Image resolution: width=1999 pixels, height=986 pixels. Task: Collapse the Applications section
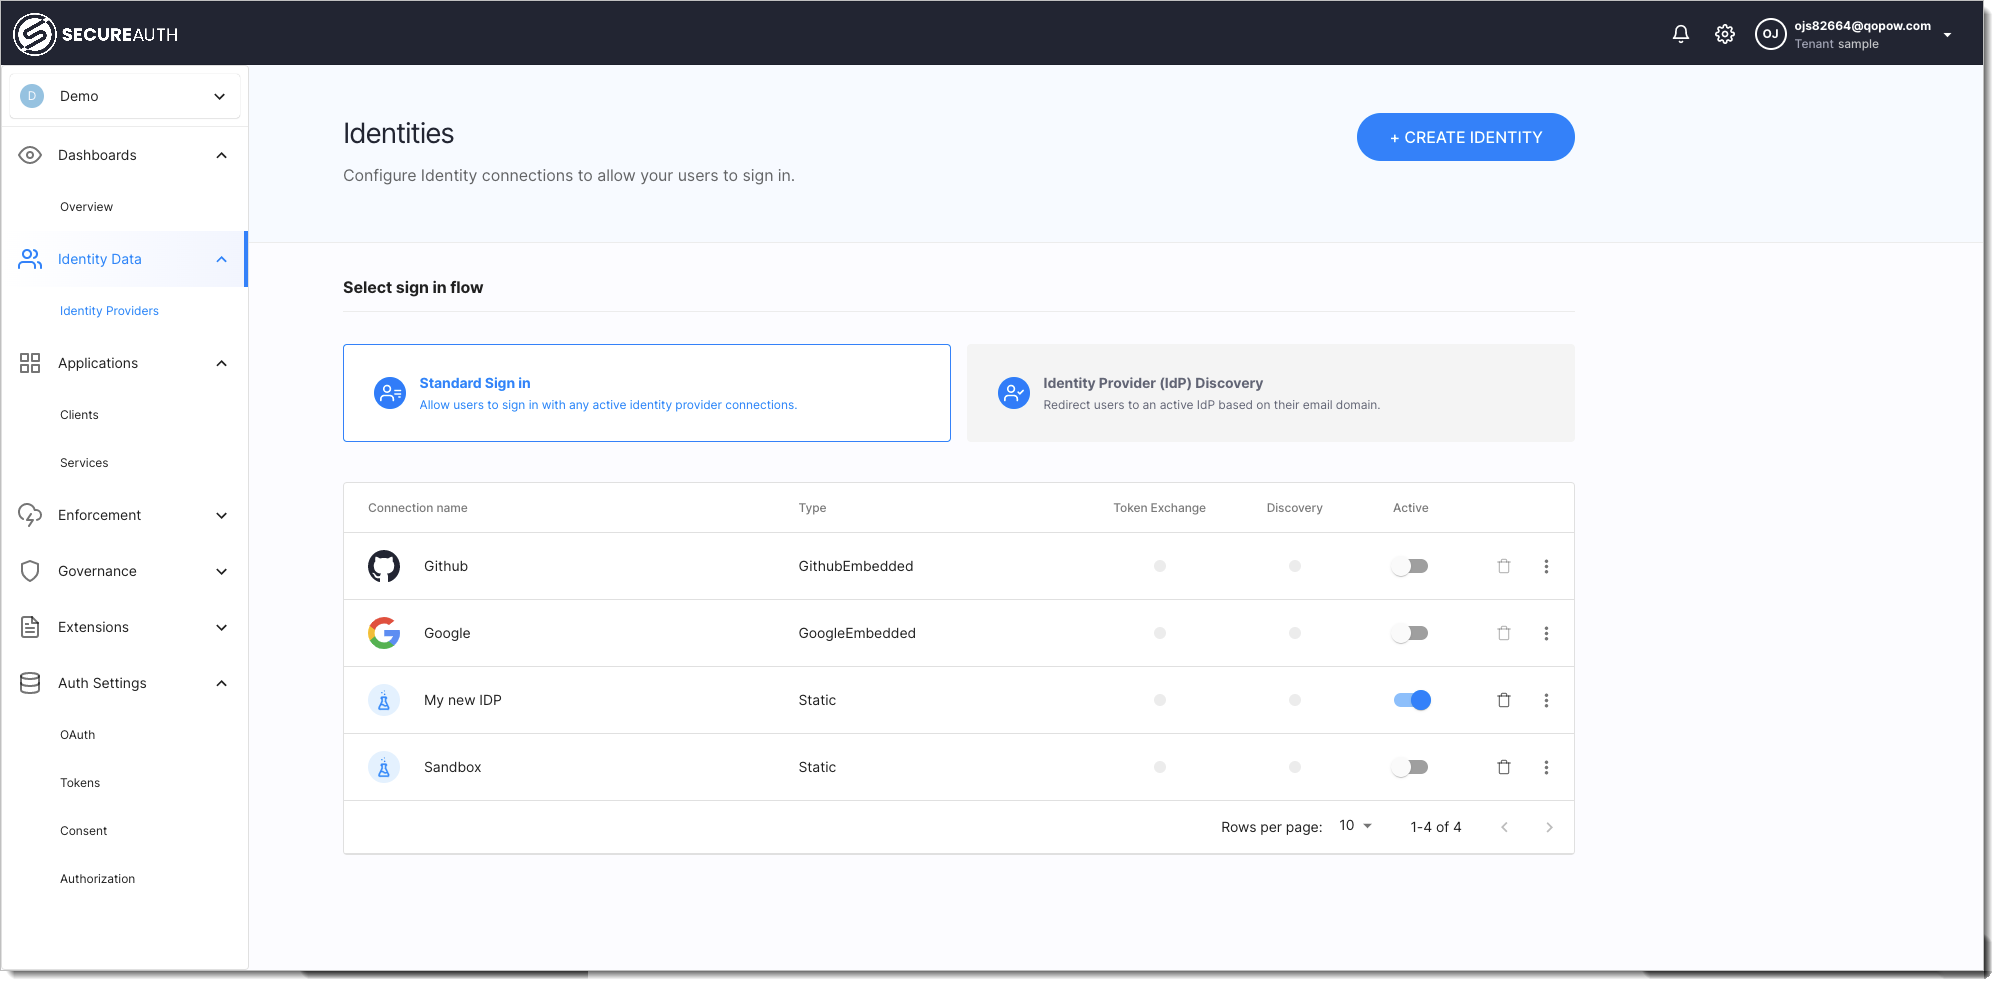[222, 363]
